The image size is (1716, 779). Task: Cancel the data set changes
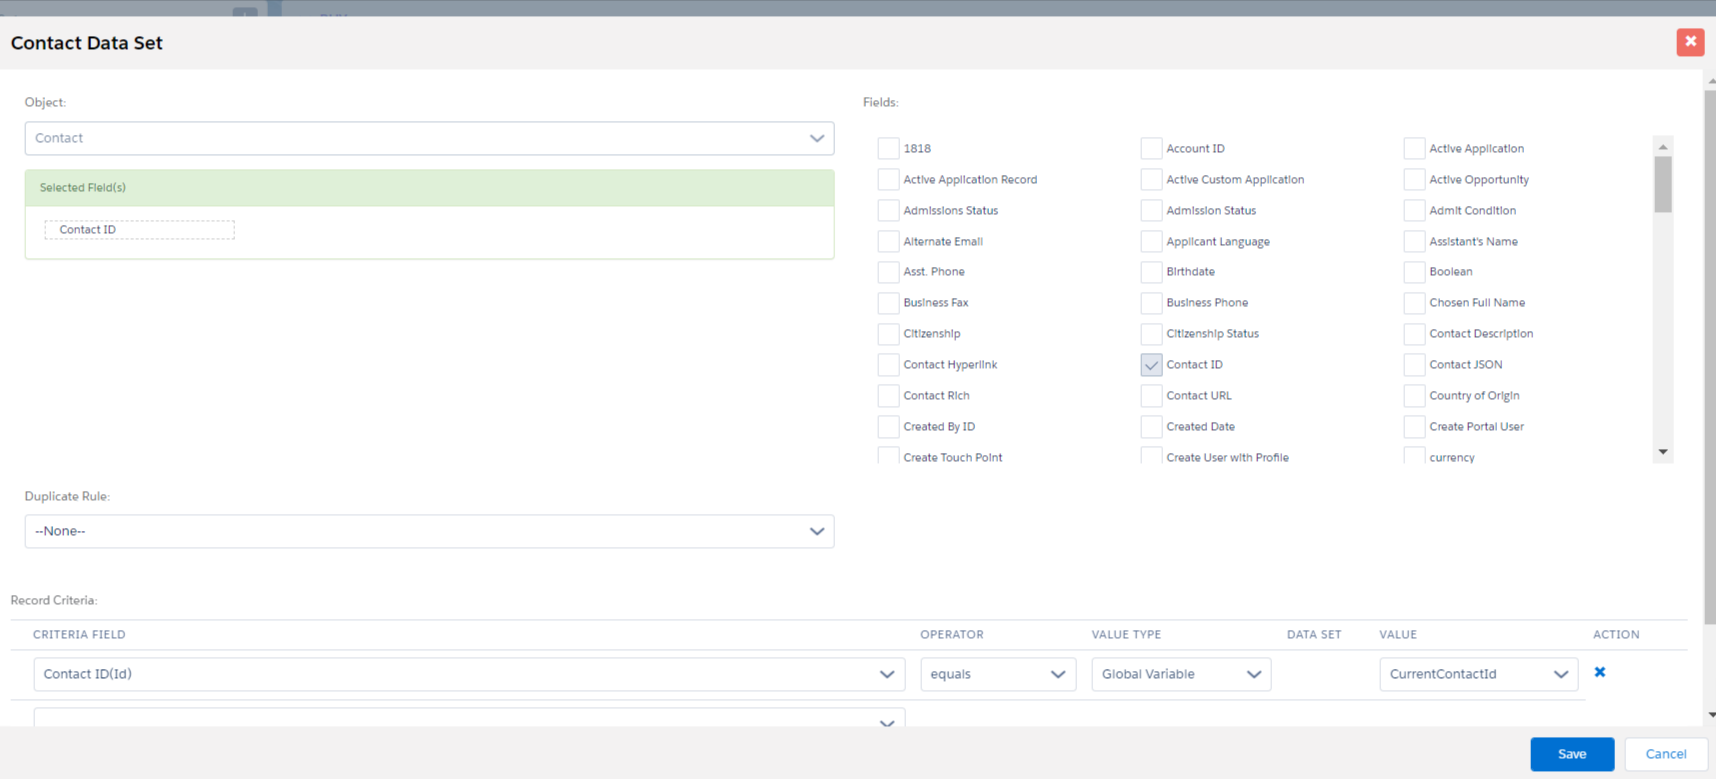(x=1665, y=754)
